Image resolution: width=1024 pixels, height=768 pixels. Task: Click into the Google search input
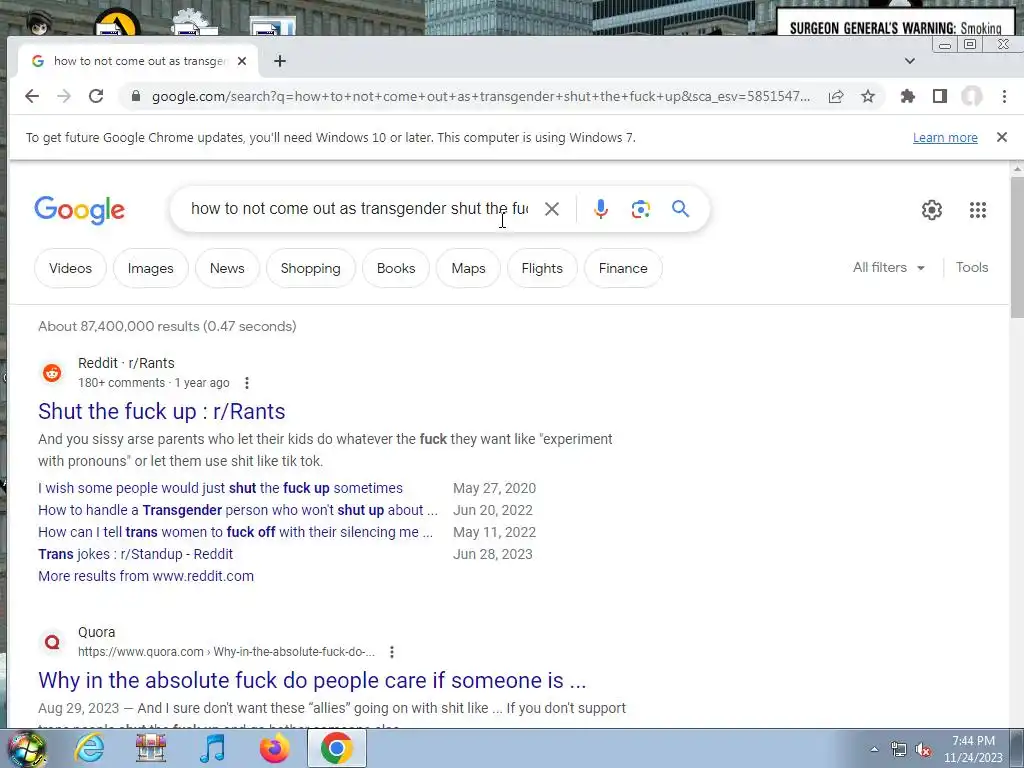pyautogui.click(x=359, y=209)
